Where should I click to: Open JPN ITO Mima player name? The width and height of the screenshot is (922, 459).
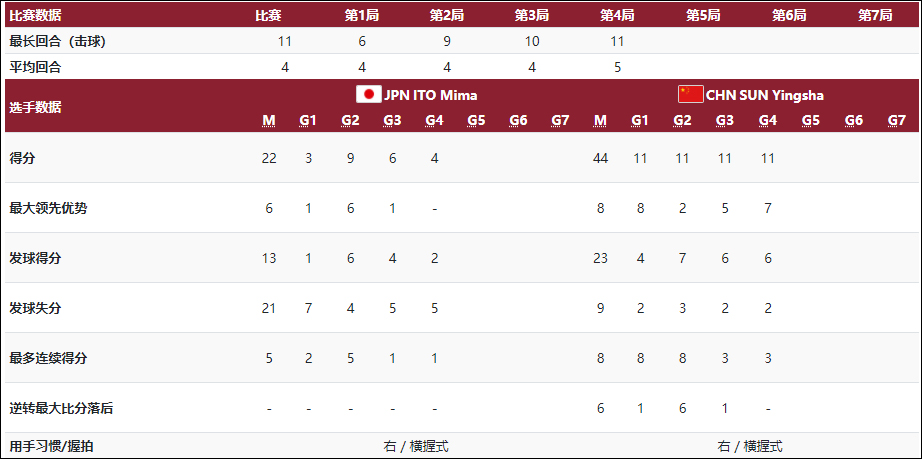point(430,95)
